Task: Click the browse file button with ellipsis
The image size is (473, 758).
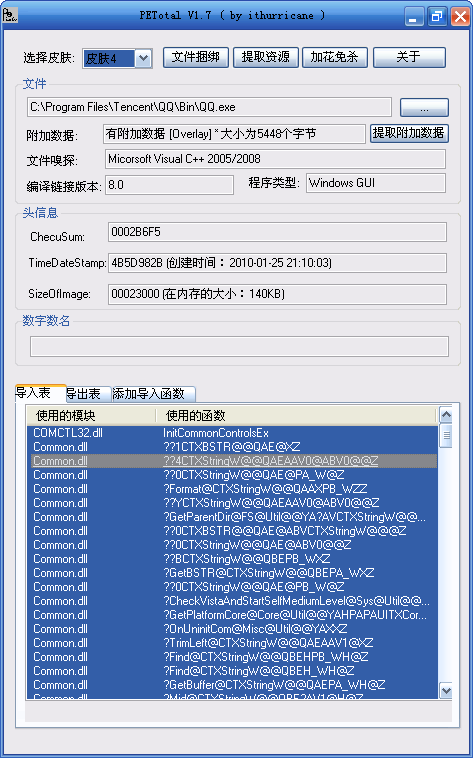Action: click(x=424, y=107)
